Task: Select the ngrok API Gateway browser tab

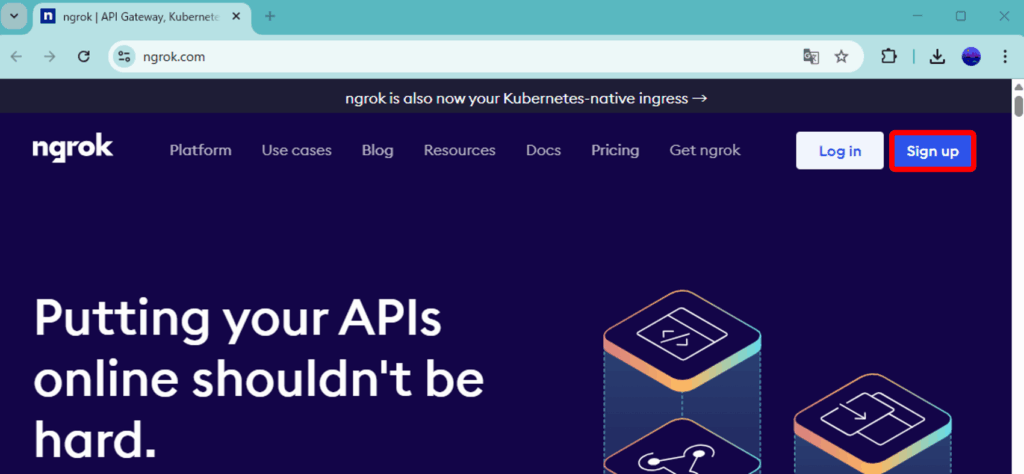Action: point(140,16)
